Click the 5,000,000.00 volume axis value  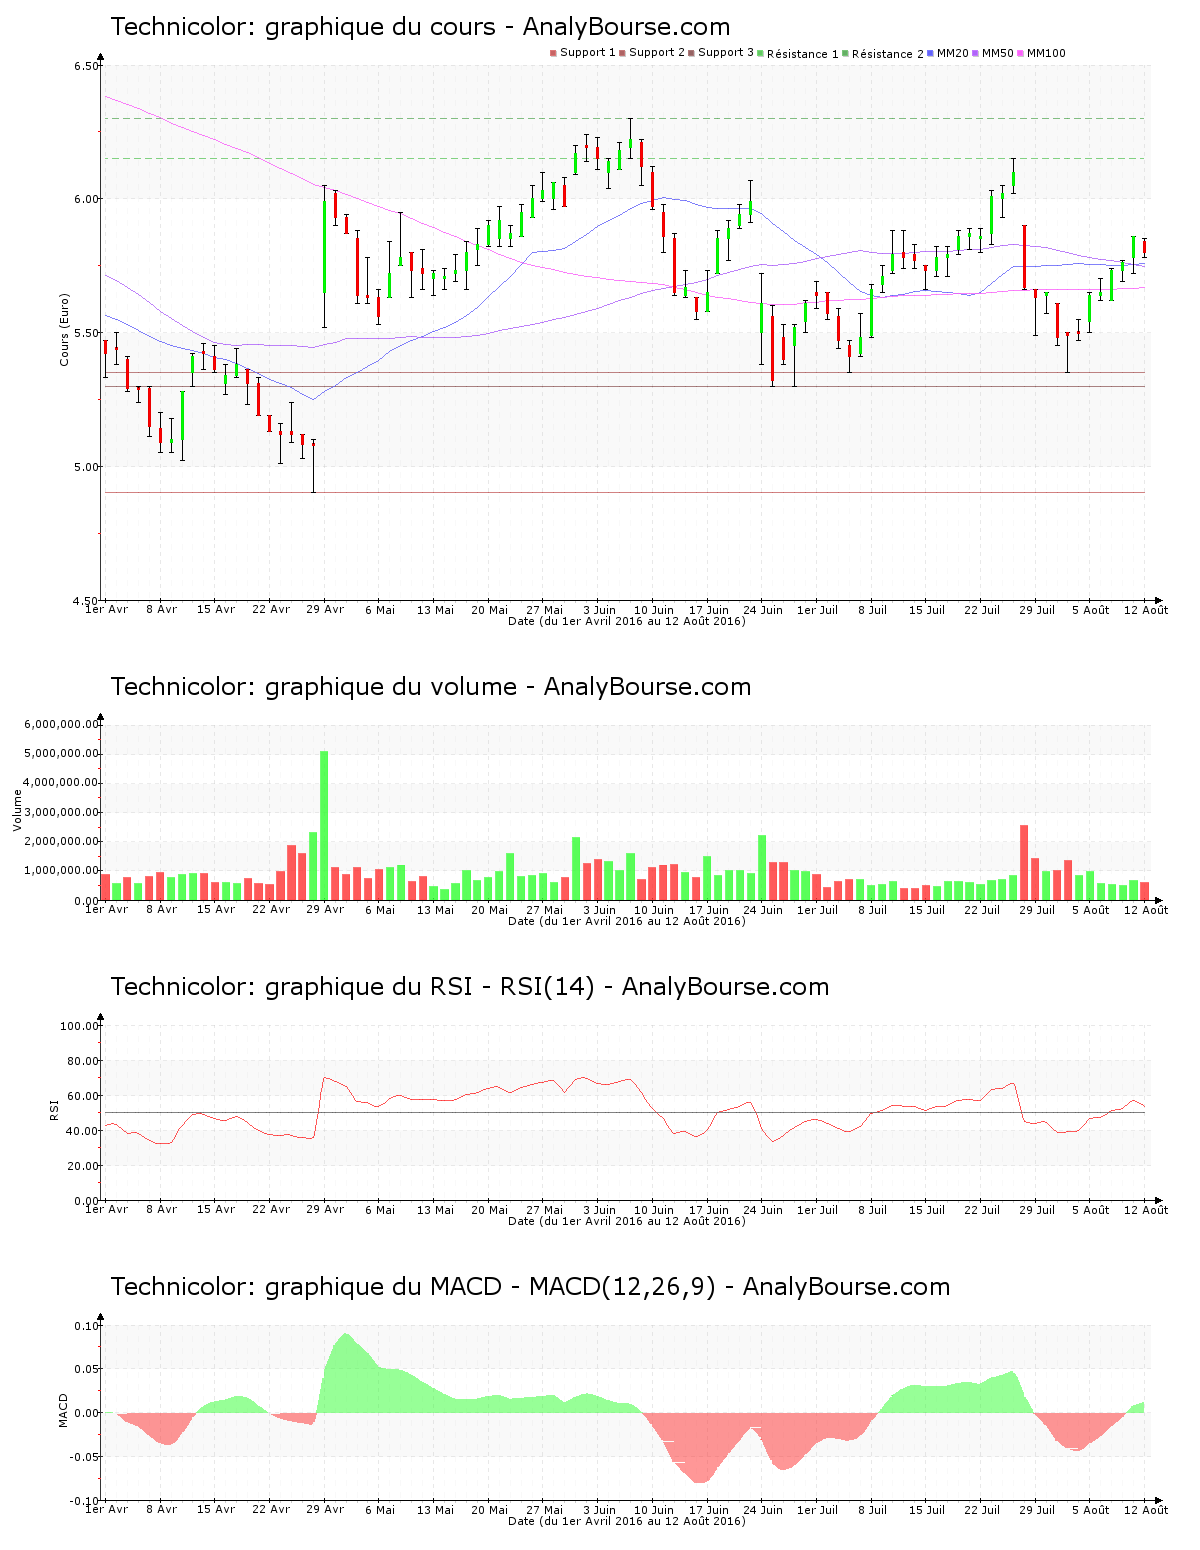point(63,753)
